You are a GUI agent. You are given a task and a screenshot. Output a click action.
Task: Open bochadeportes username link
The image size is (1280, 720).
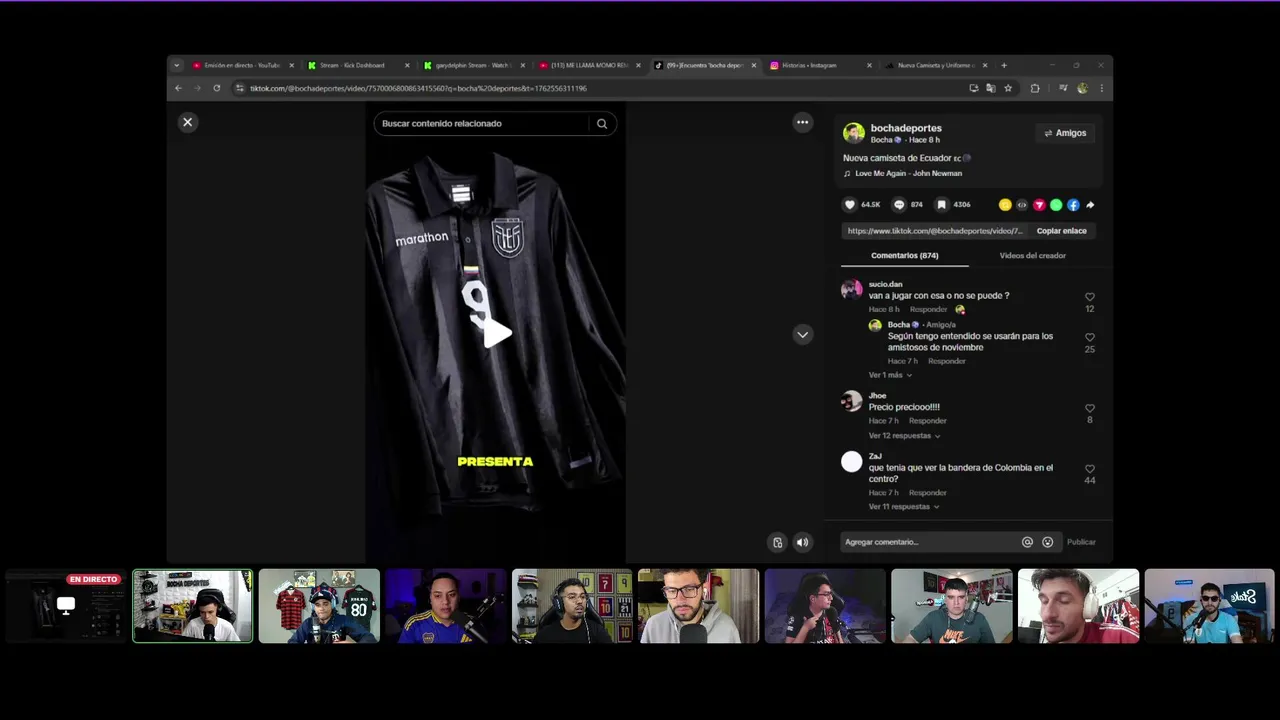pyautogui.click(x=906, y=128)
